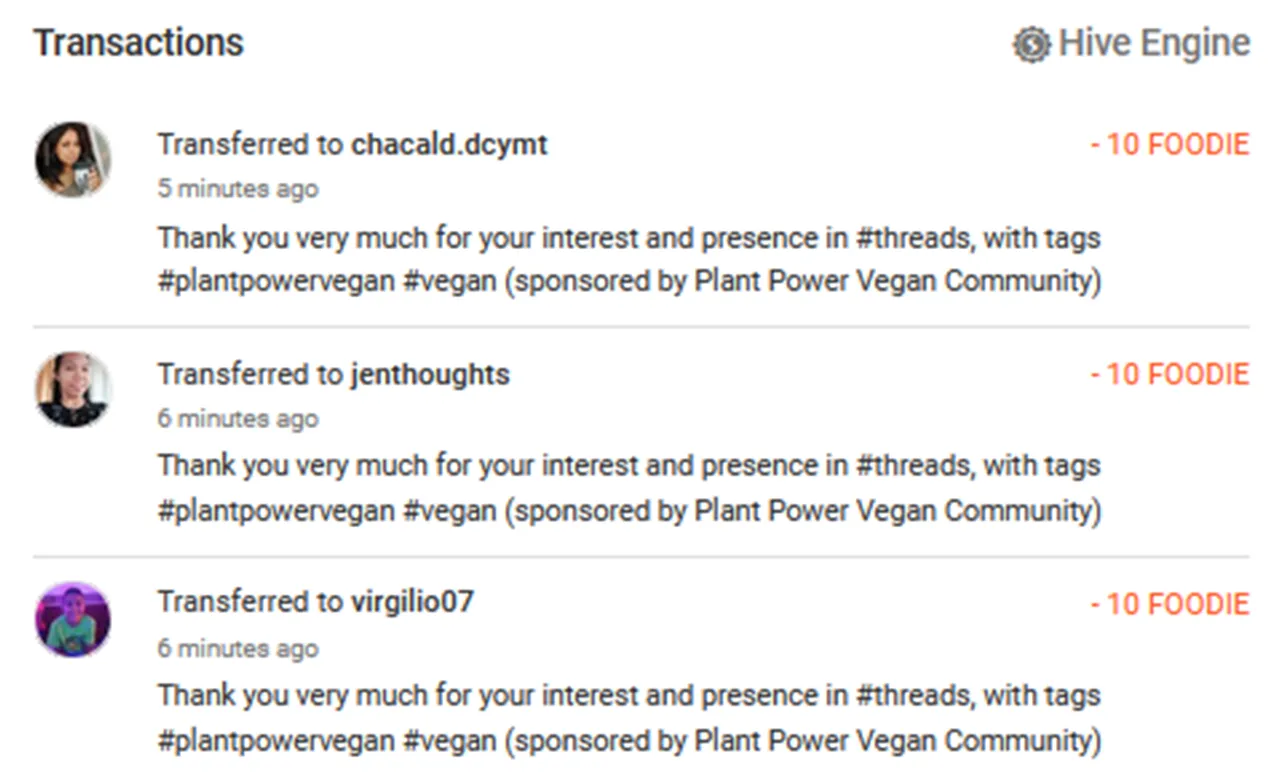
Task: Click #plantpowervegan hashtag in virgilio07 memo
Action: [276, 741]
